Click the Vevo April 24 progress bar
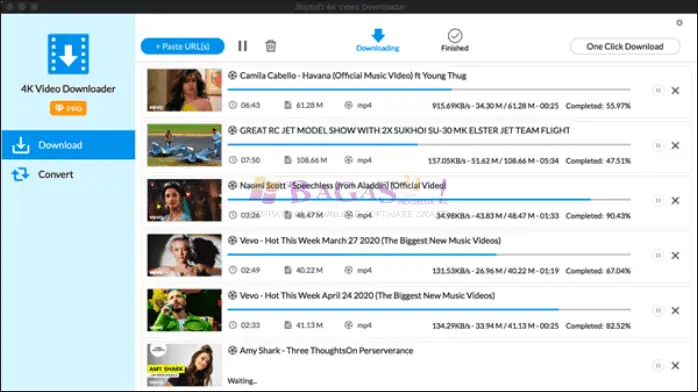The height and width of the screenshot is (392, 698). [x=429, y=309]
